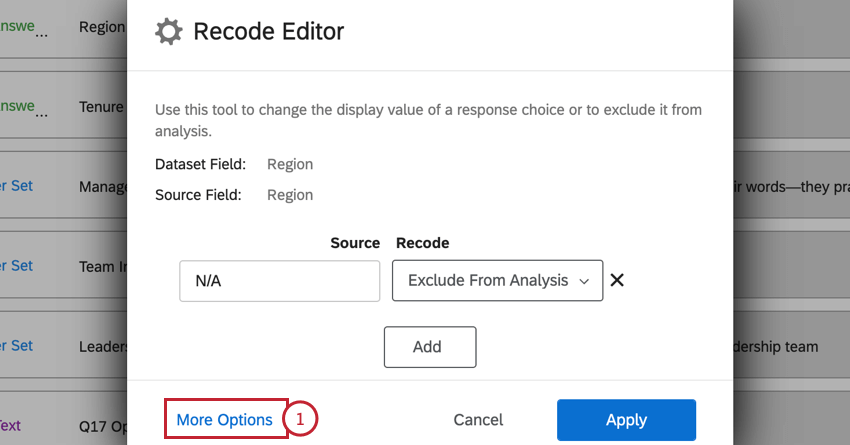
Task: Click the blue Set link on Team row
Action: [x=16, y=266]
